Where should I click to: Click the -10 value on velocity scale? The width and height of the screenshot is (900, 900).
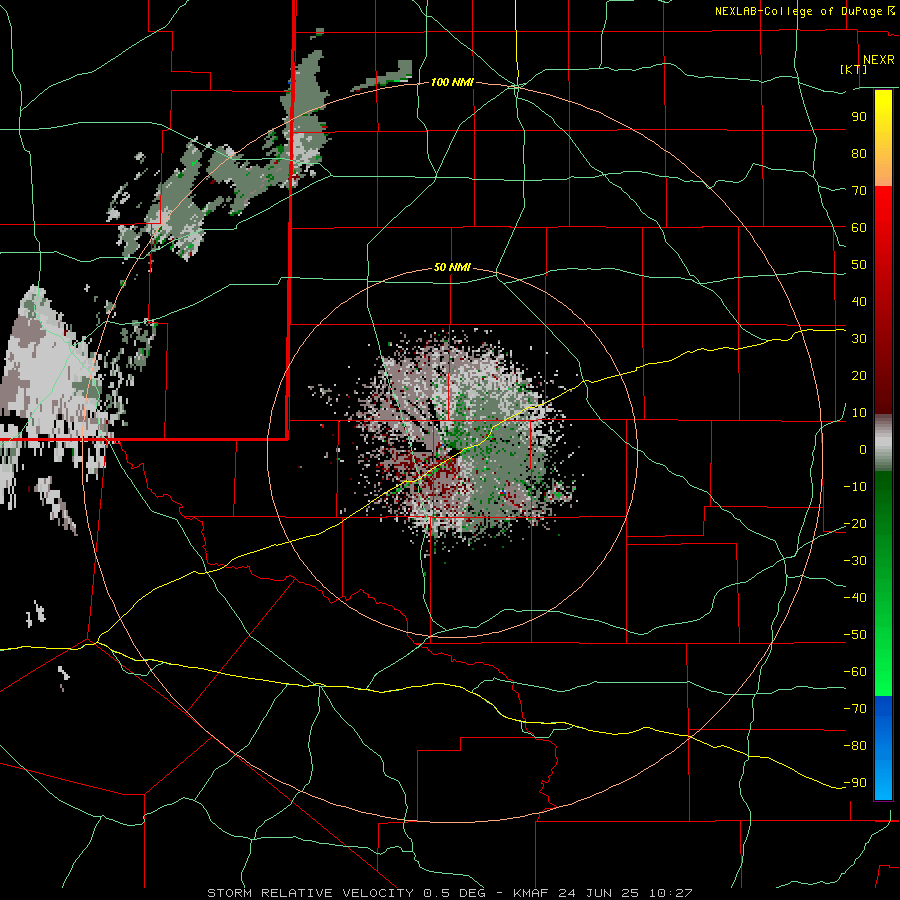pyautogui.click(x=855, y=487)
